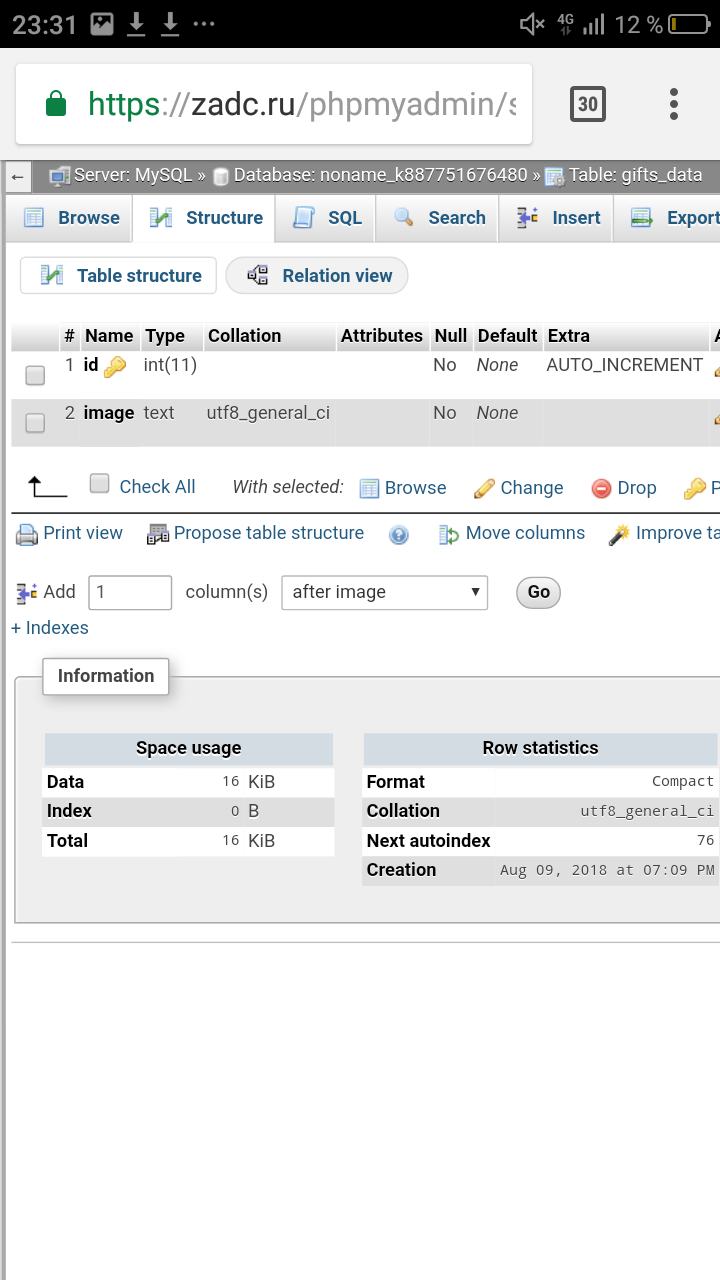Click the Print view printer icon
The height and width of the screenshot is (1280, 720).
click(x=27, y=534)
